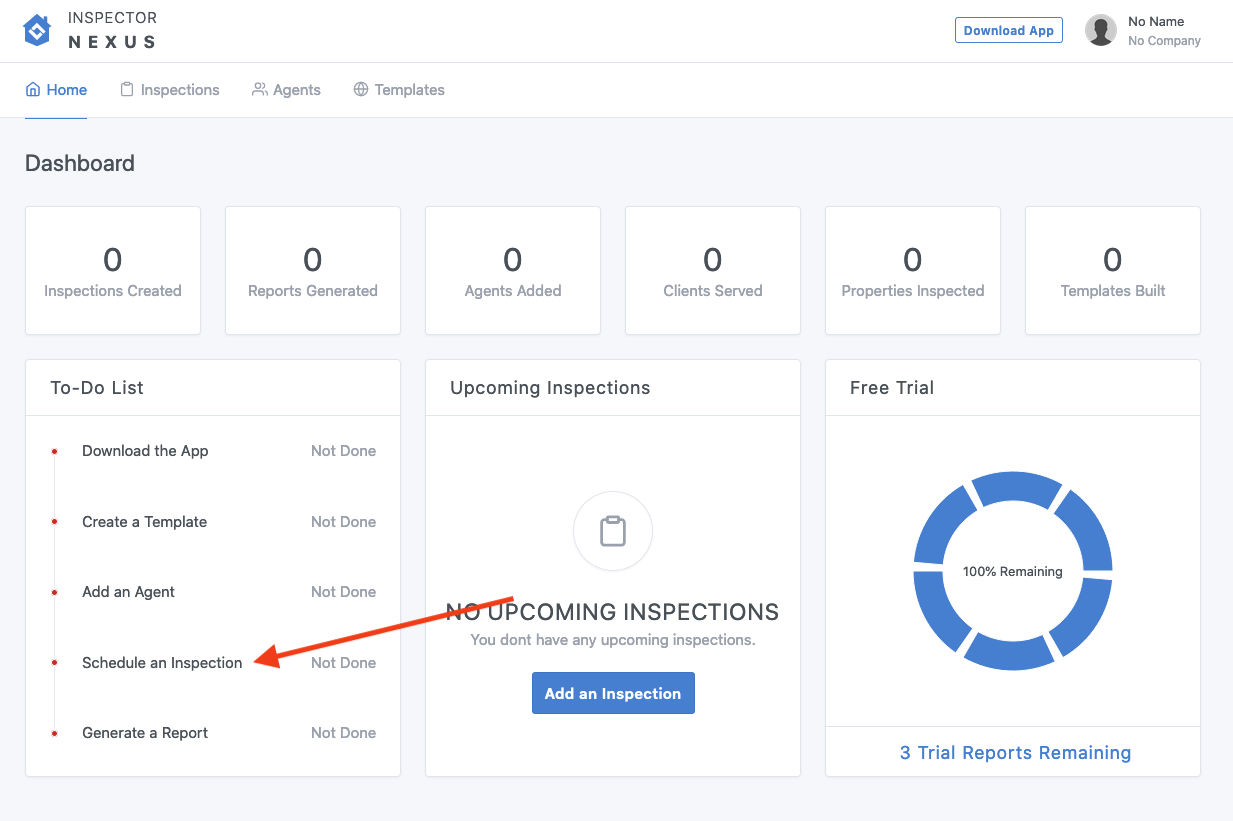Select Generate a Report to-do item
Screen dimensions: 1233x821
point(145,733)
